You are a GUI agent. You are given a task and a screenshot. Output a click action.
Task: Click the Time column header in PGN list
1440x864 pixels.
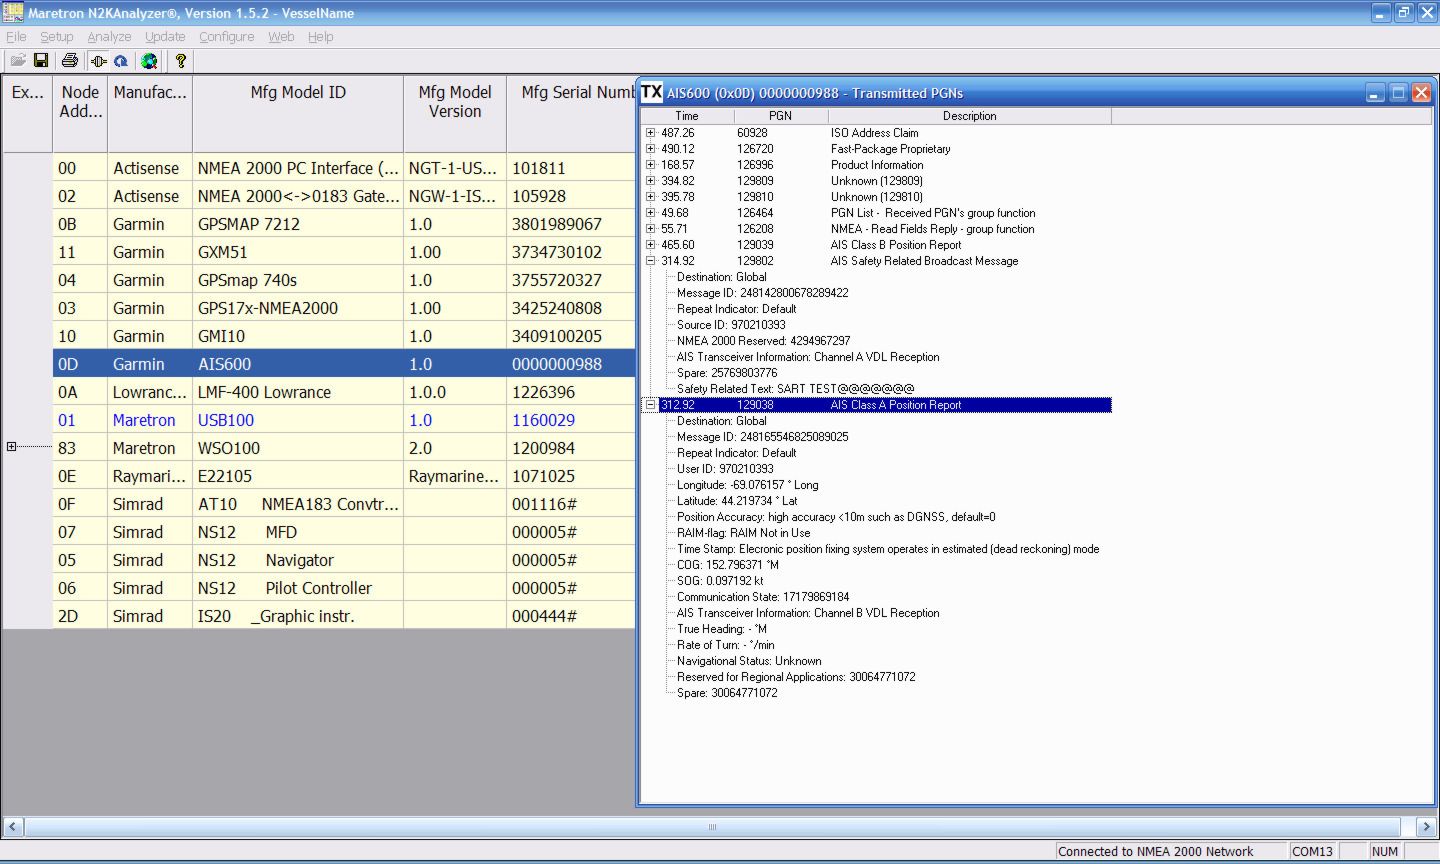687,116
